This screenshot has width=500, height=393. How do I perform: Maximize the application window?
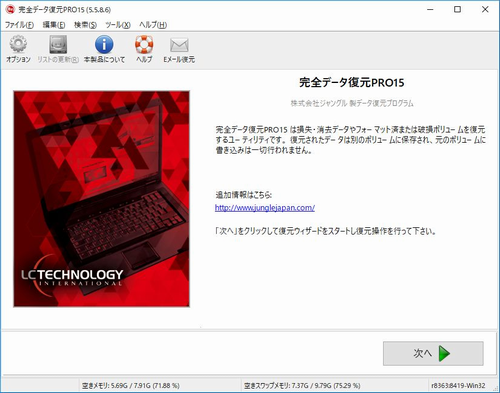tap(458, 9)
